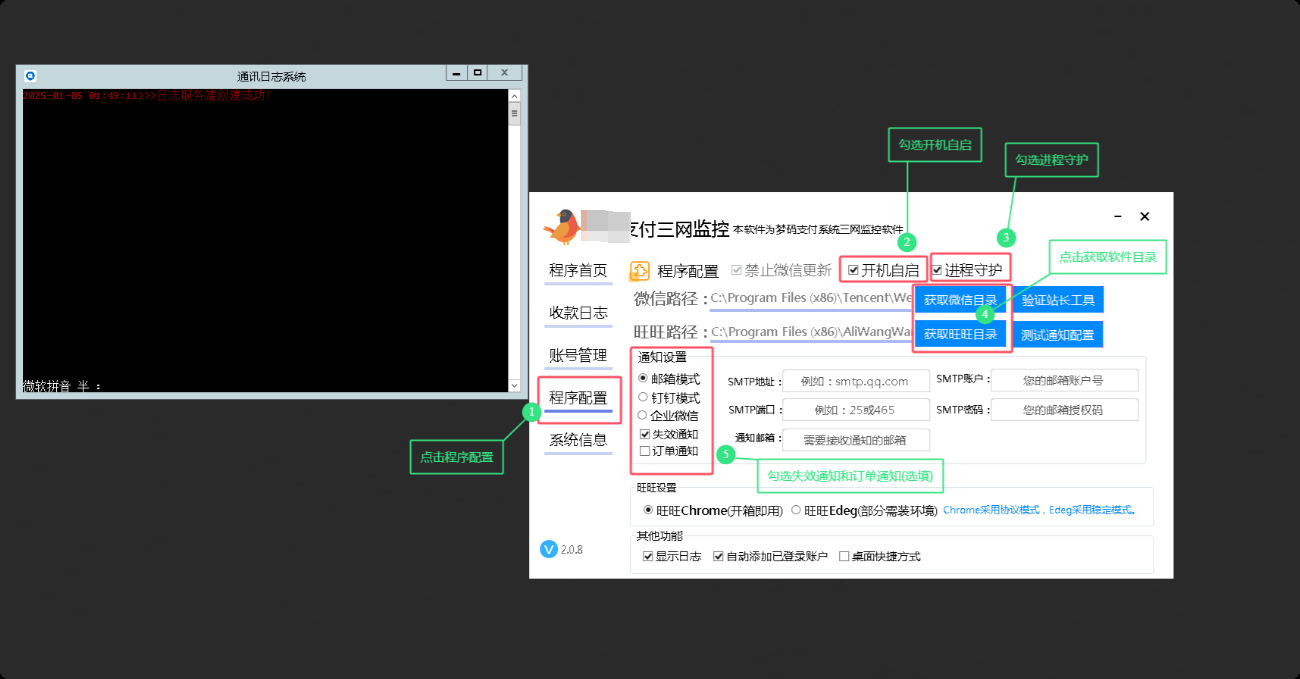Viewport: 1300px width, 679px height.
Task: Focus the SMTP地址 input field
Action: point(856,381)
